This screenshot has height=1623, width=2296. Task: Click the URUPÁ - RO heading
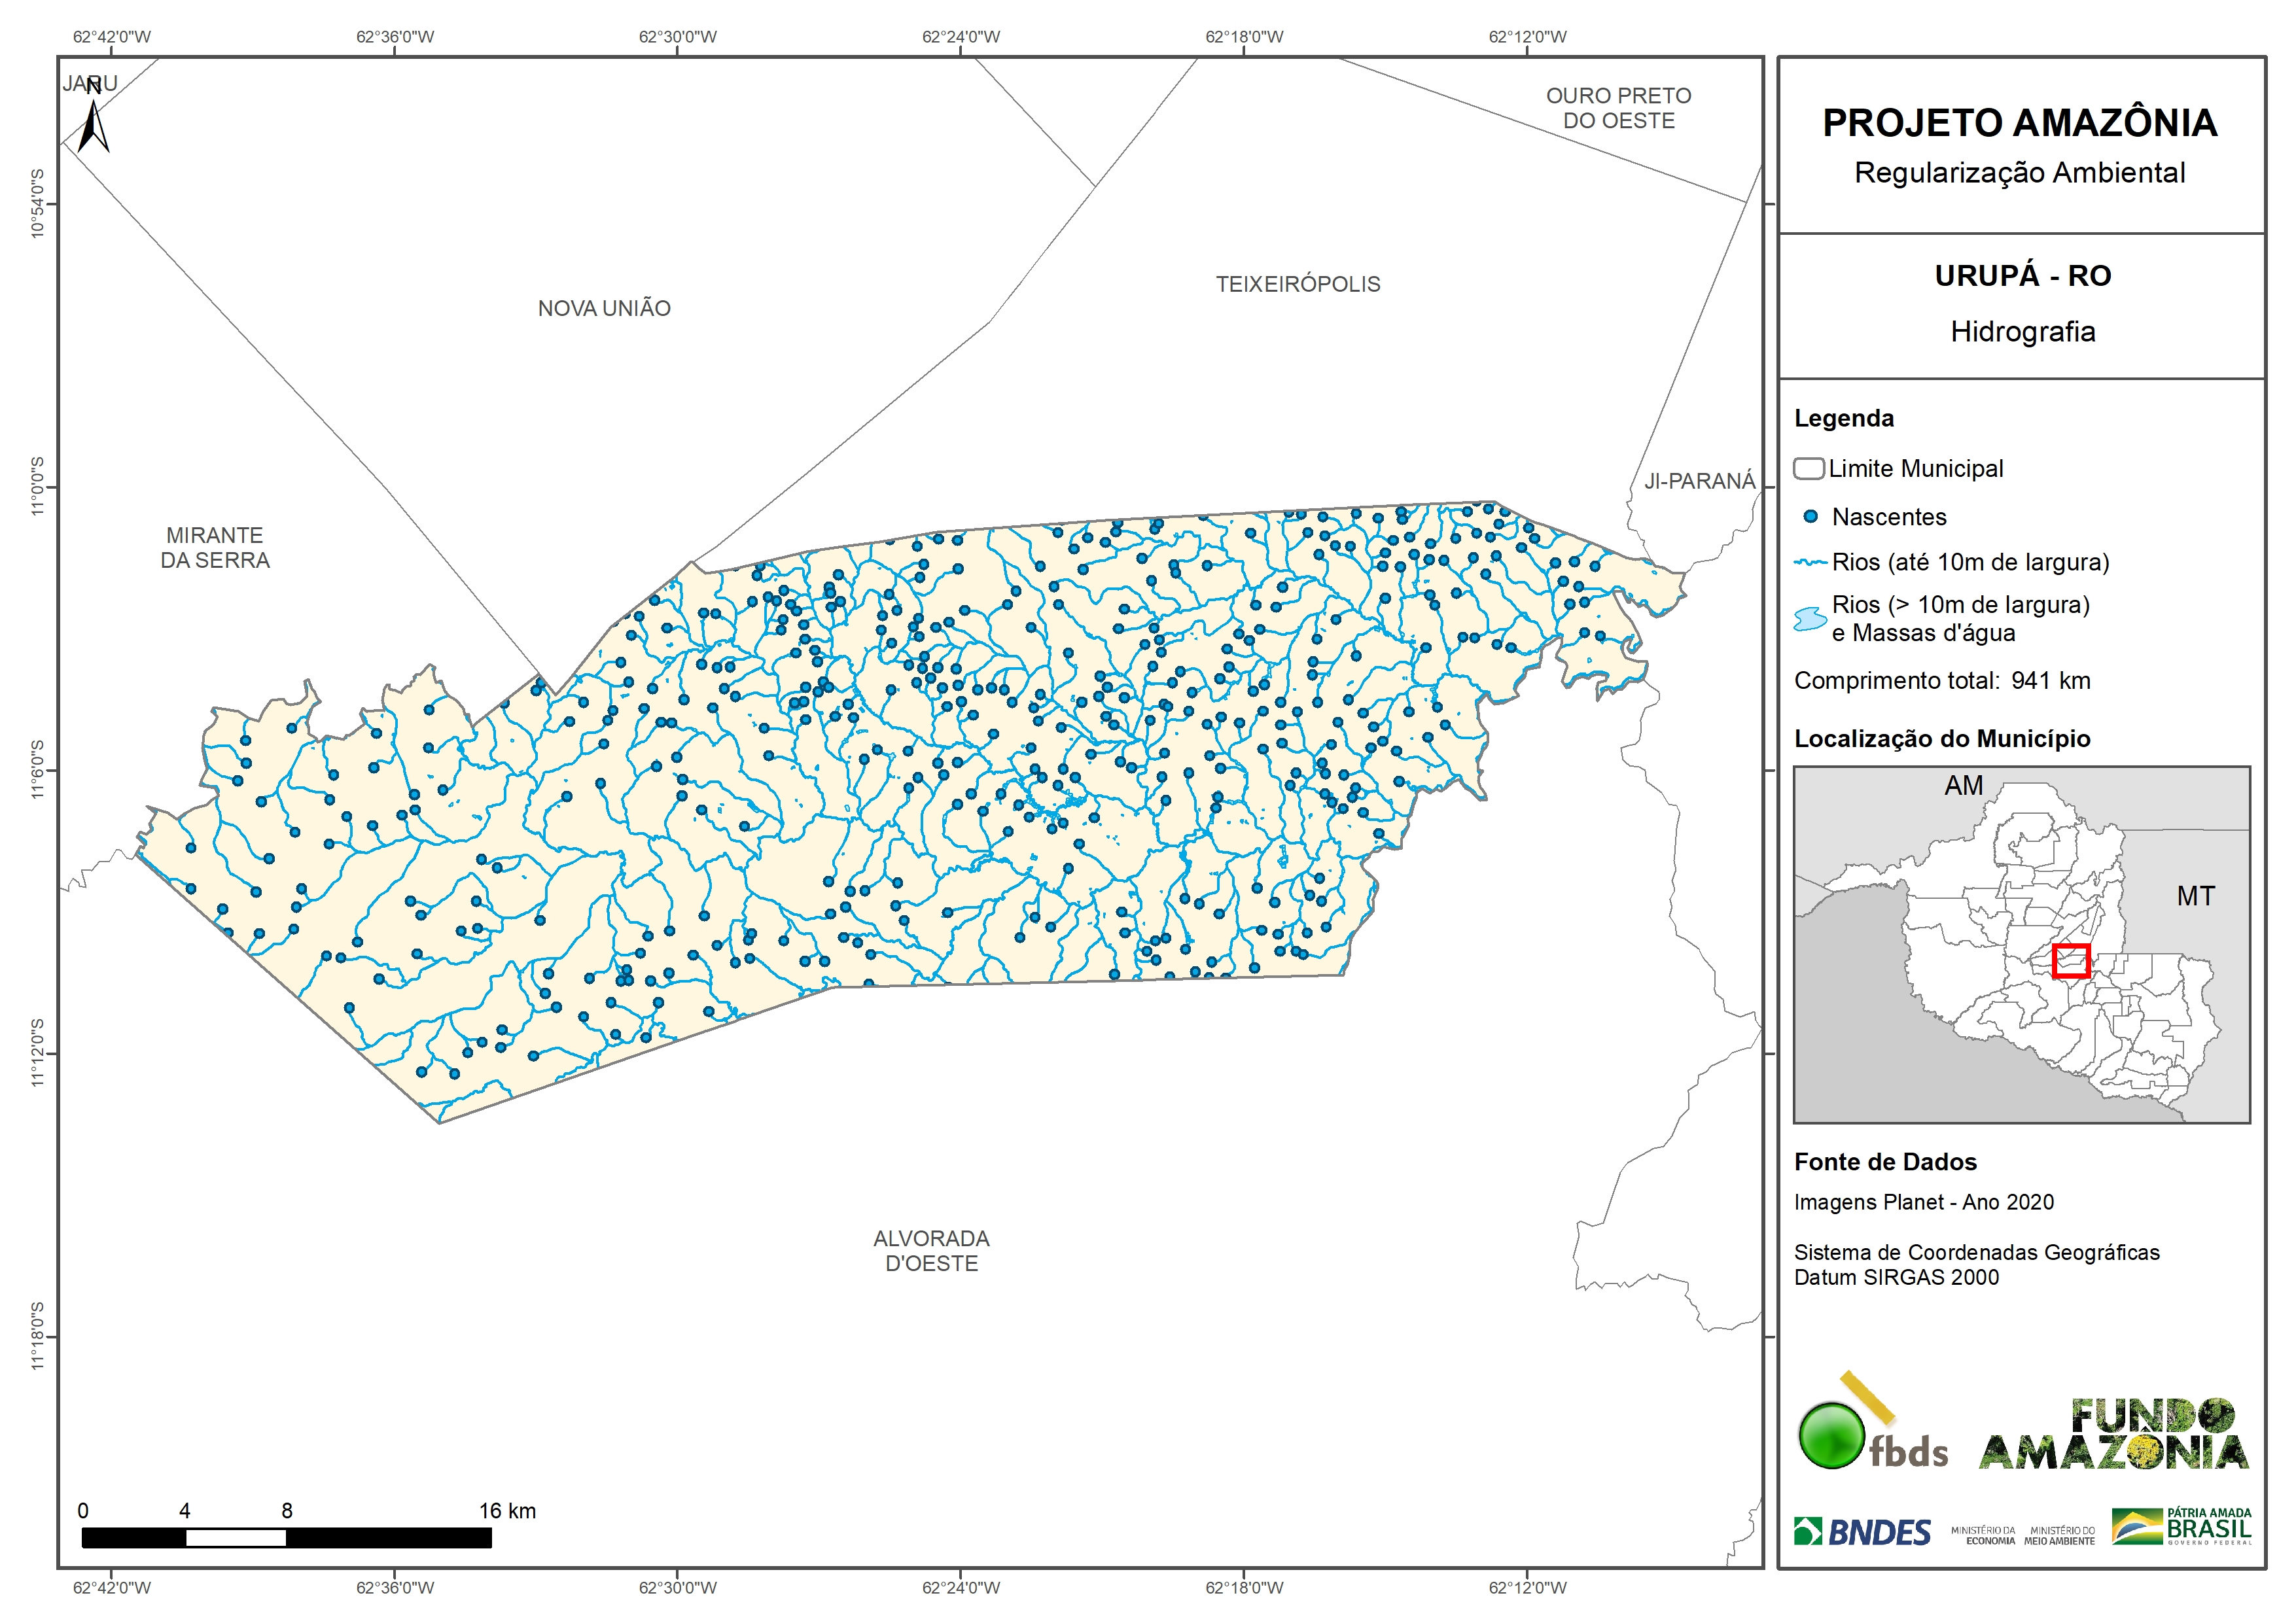tap(2022, 276)
